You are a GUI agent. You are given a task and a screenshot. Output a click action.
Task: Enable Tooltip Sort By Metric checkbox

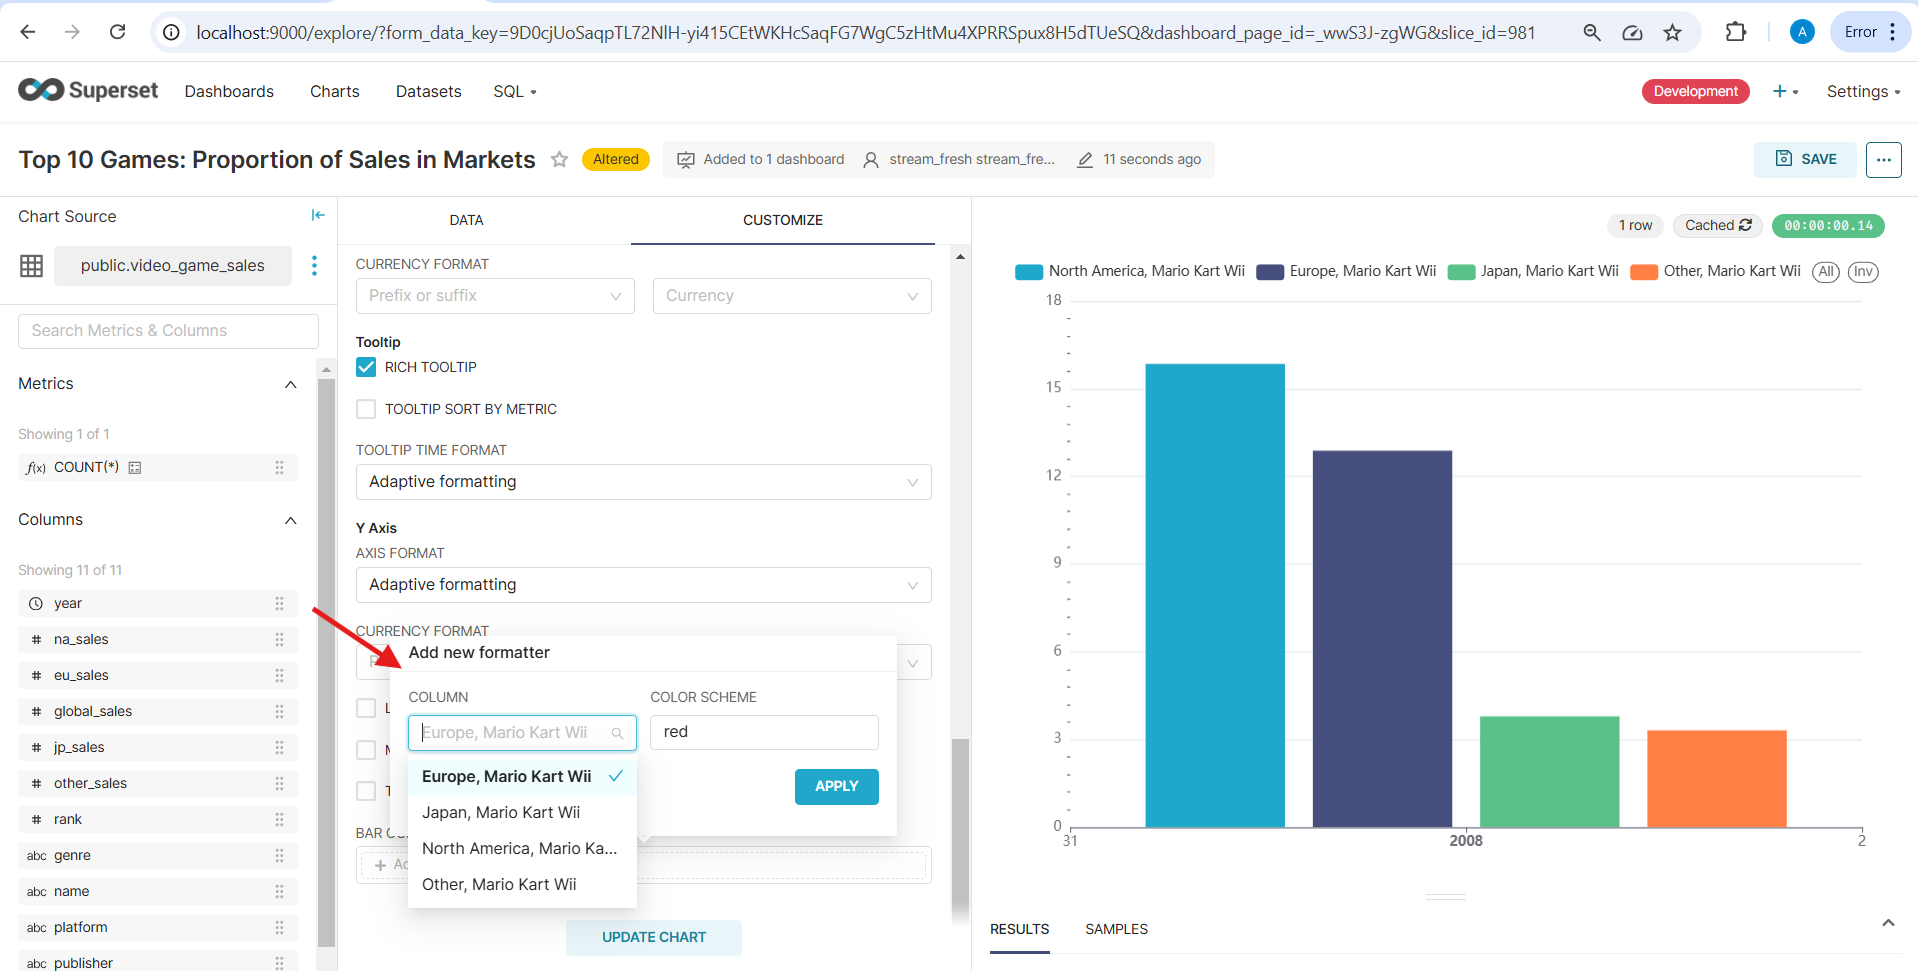(x=366, y=409)
